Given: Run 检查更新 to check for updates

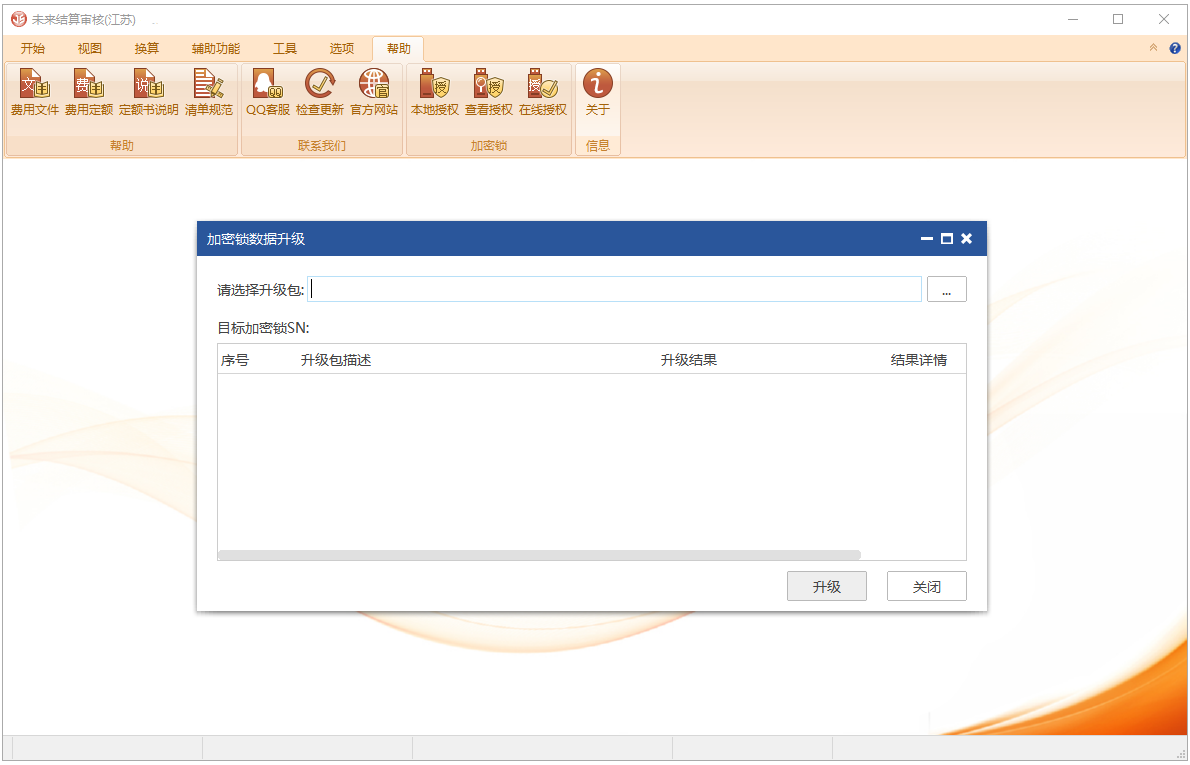Looking at the screenshot, I should 320,93.
